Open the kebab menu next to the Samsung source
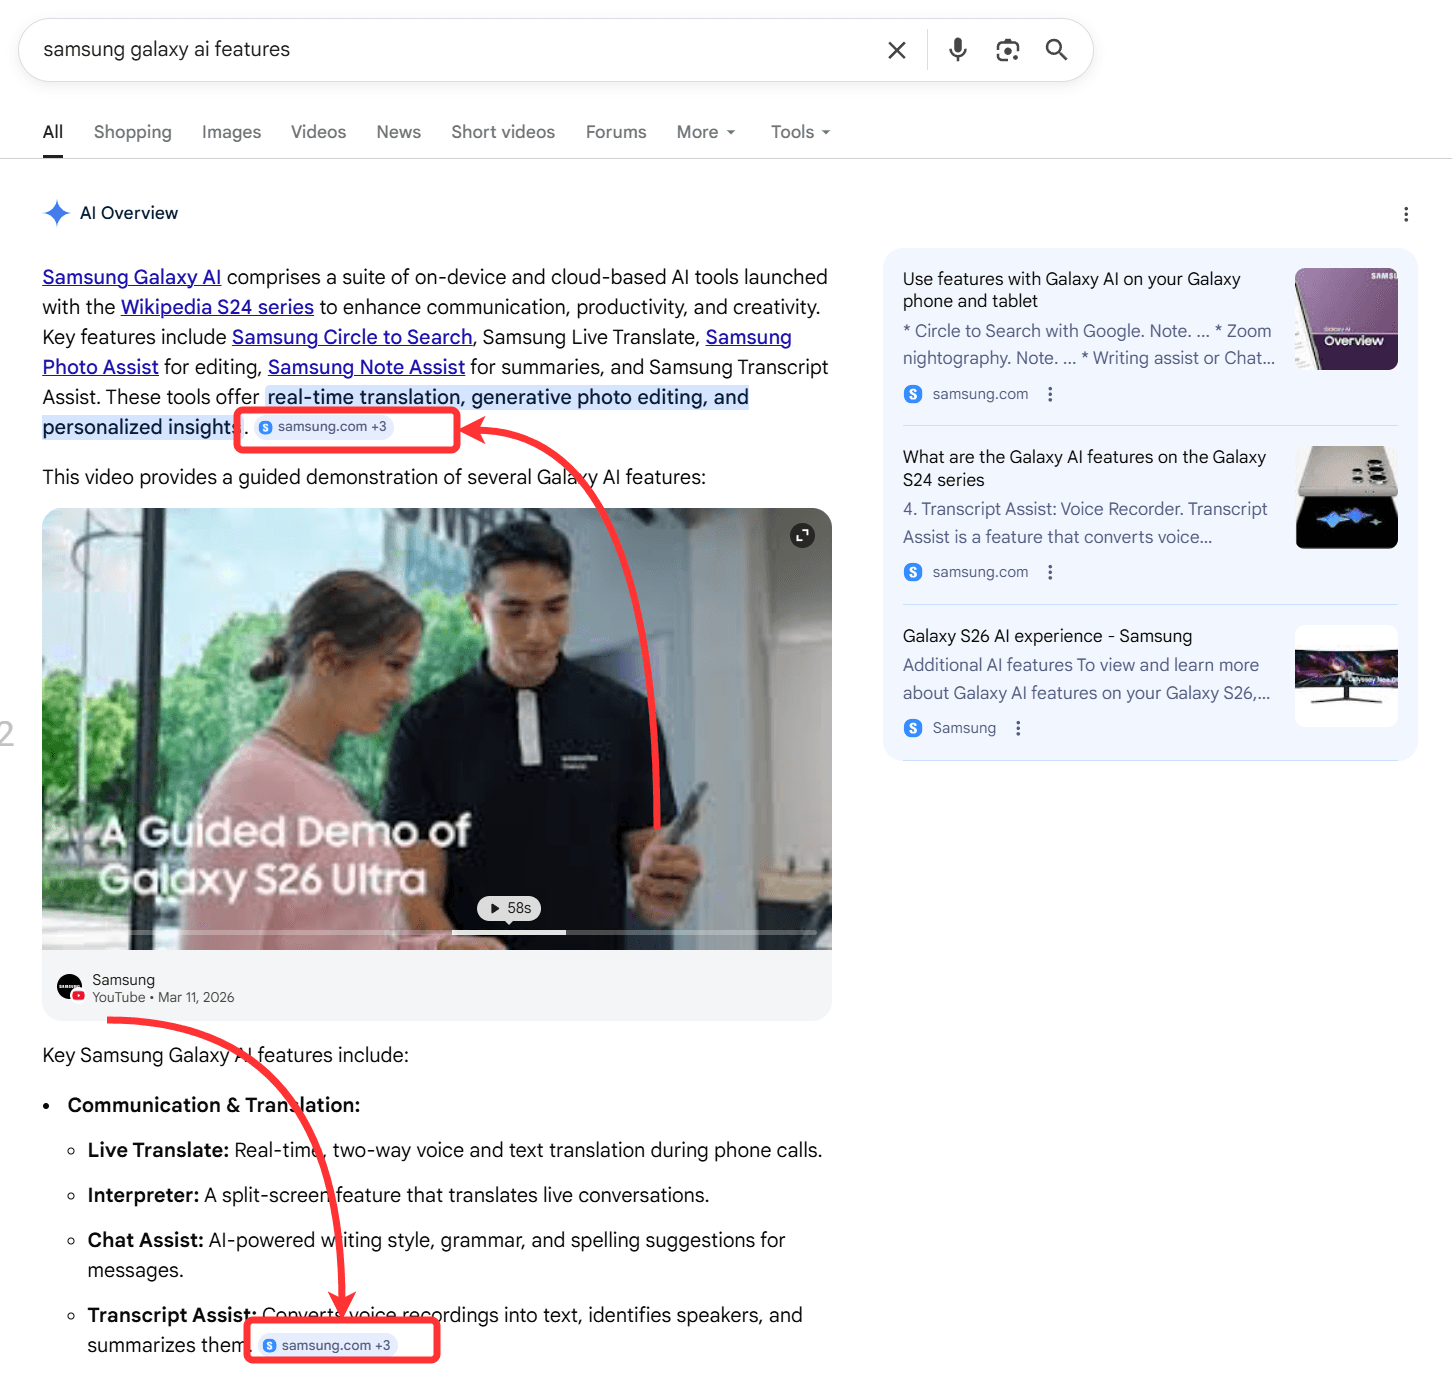Viewport: 1453px width, 1373px height. tap(1018, 728)
